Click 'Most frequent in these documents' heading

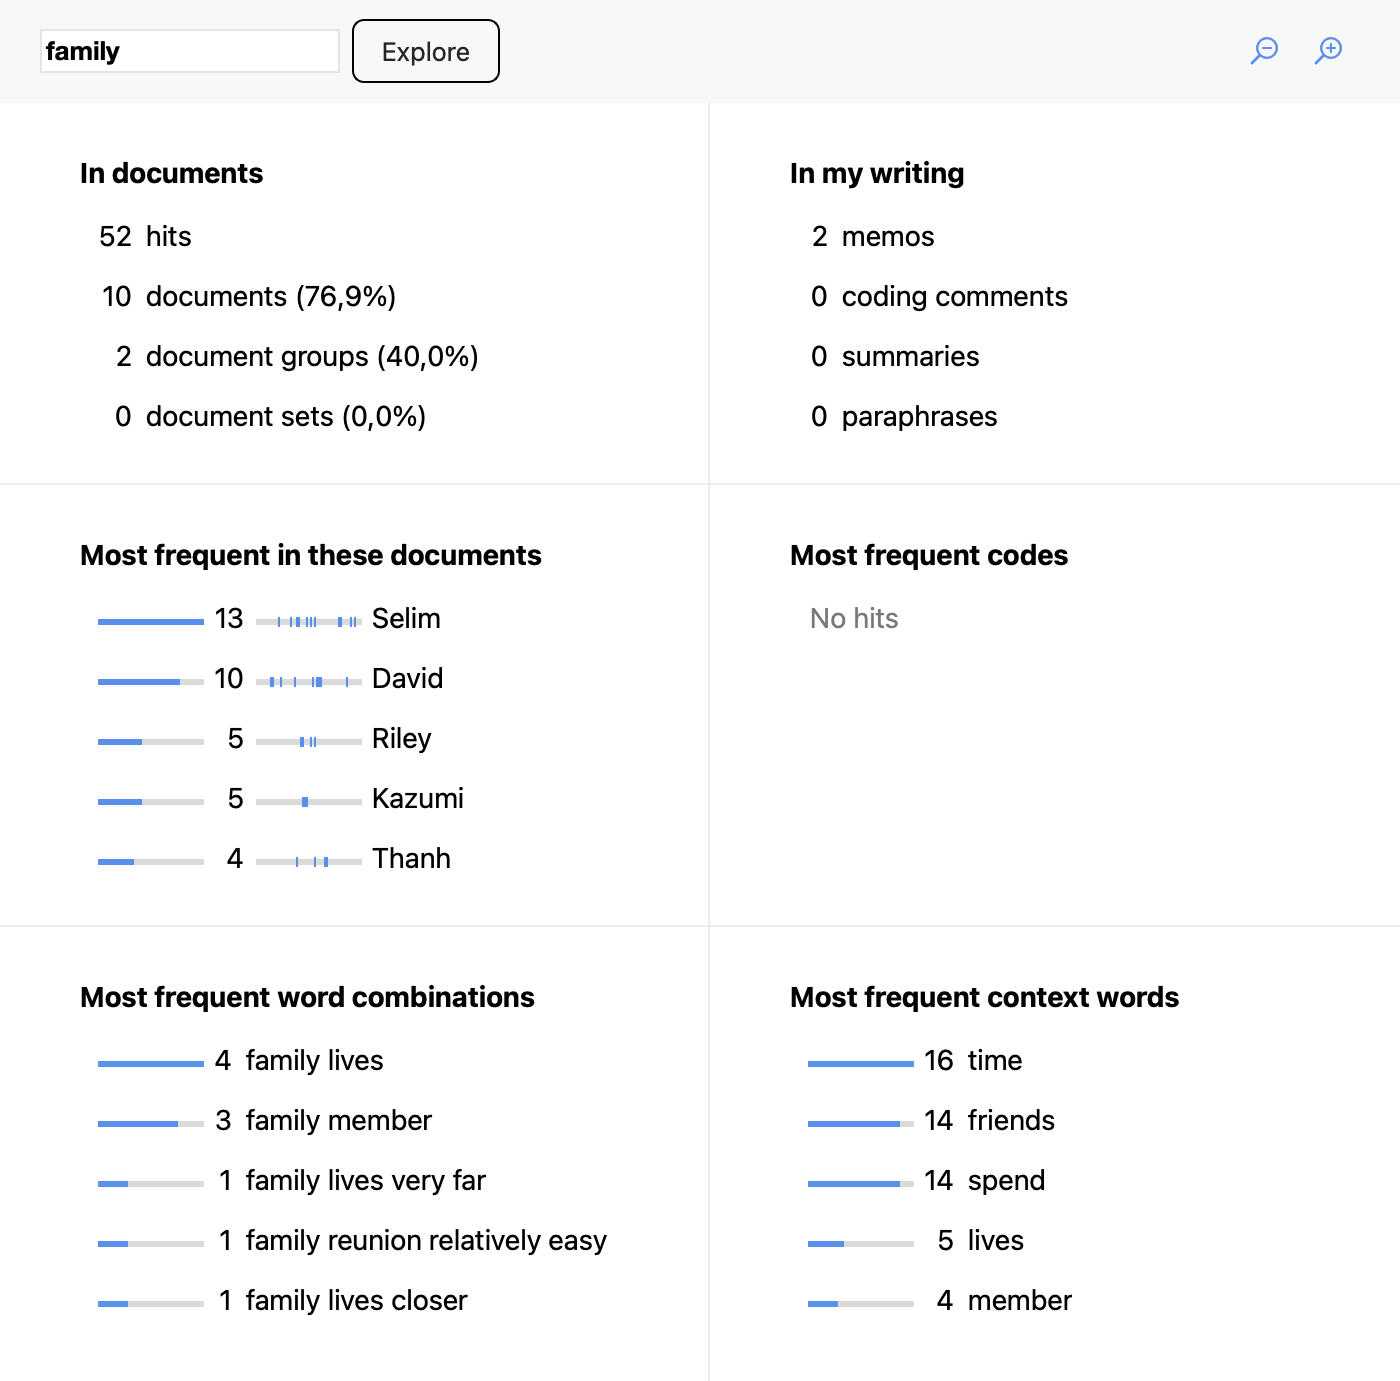pyautogui.click(x=311, y=556)
